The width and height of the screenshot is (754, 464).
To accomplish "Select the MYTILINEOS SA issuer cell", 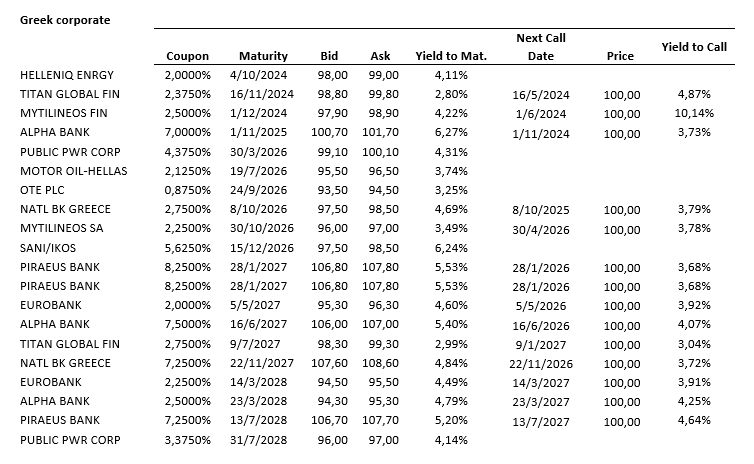I will click(x=61, y=227).
